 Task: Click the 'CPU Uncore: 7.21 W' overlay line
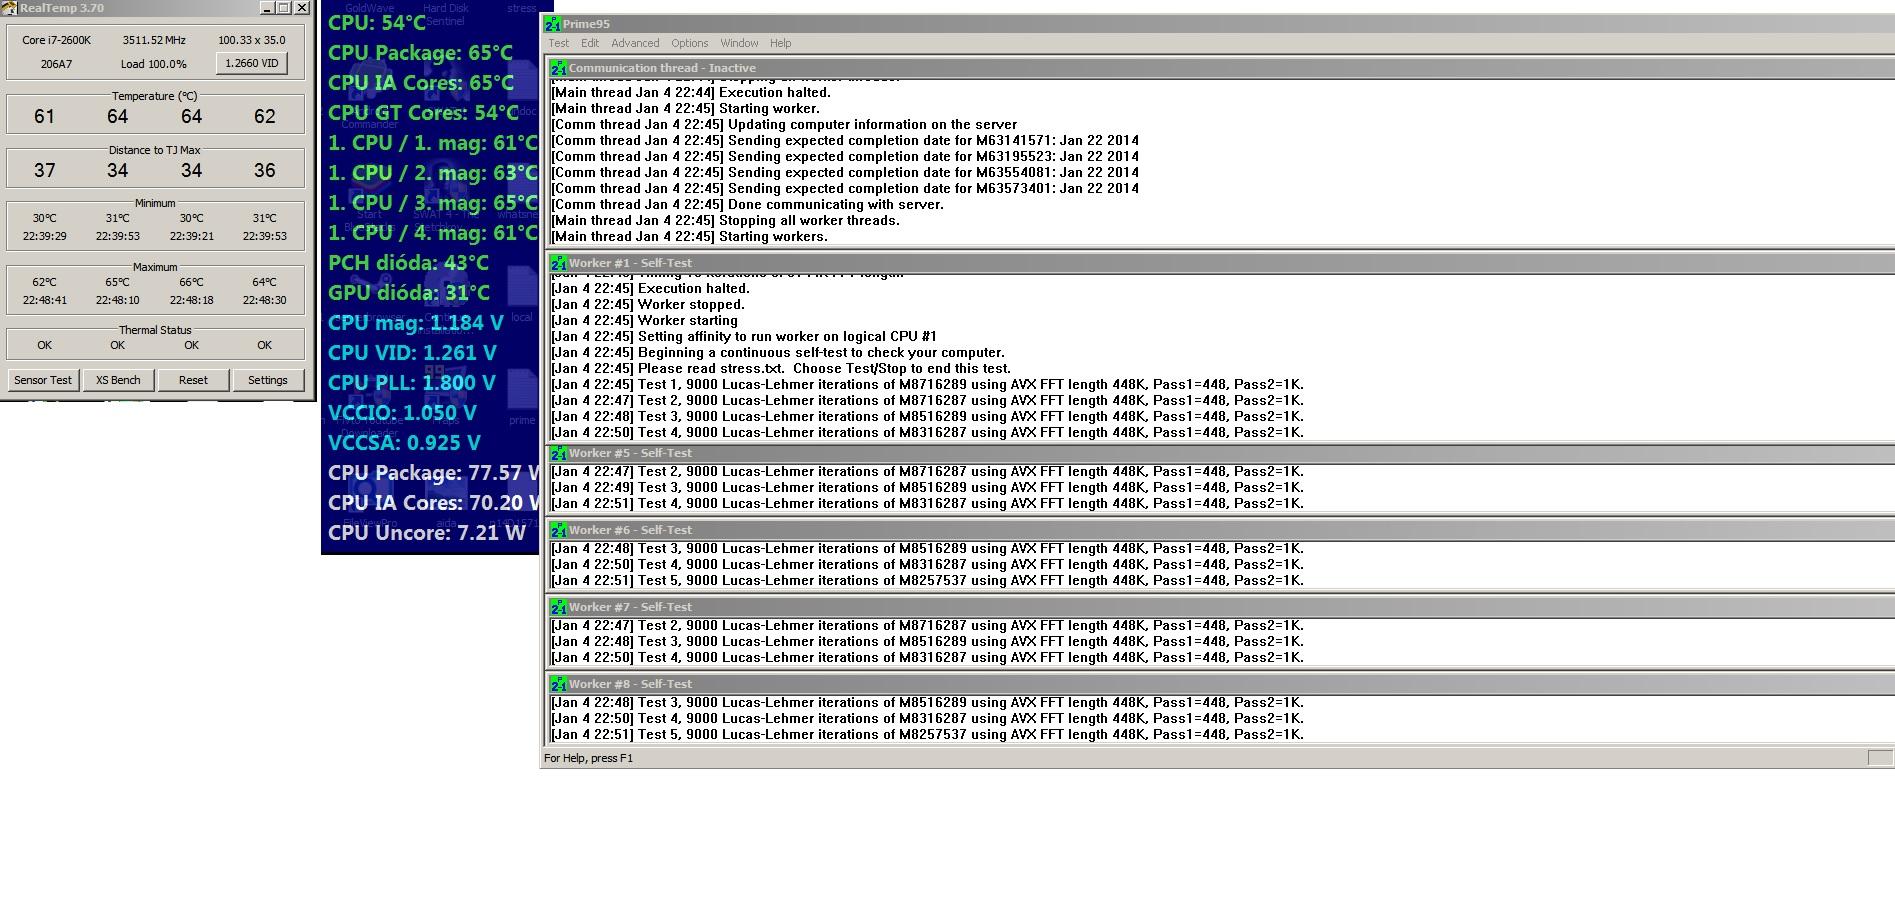(x=427, y=533)
